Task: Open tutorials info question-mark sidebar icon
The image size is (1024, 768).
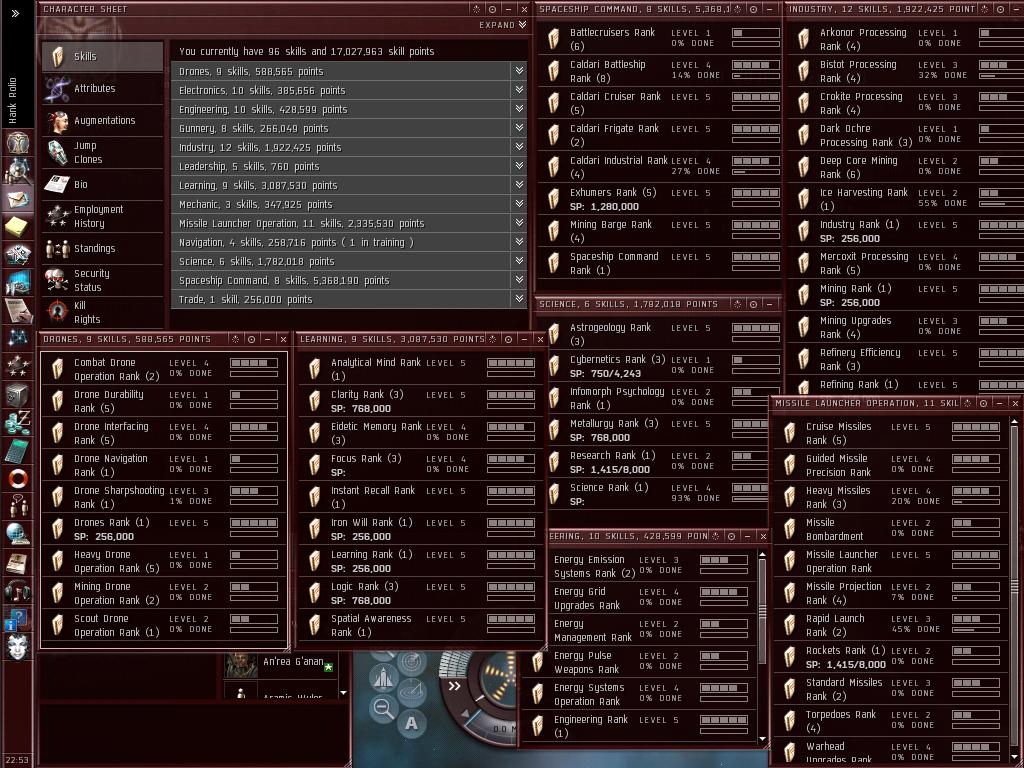Action: tap(17, 619)
